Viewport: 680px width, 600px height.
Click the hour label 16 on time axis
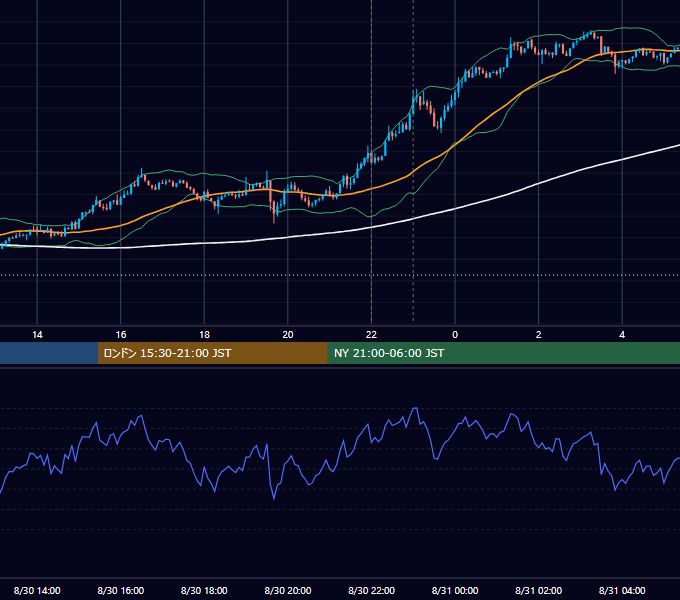[x=121, y=335]
